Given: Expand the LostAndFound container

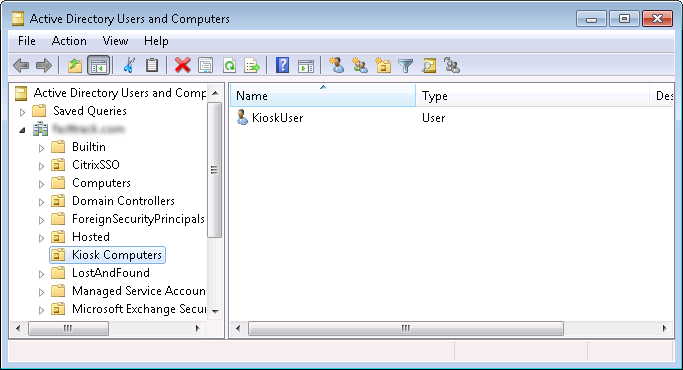Looking at the screenshot, I should [41, 274].
